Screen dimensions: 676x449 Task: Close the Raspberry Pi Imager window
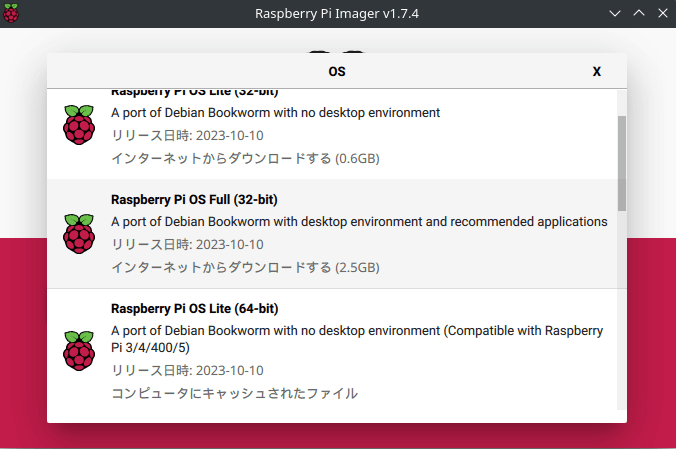pyautogui.click(x=663, y=13)
